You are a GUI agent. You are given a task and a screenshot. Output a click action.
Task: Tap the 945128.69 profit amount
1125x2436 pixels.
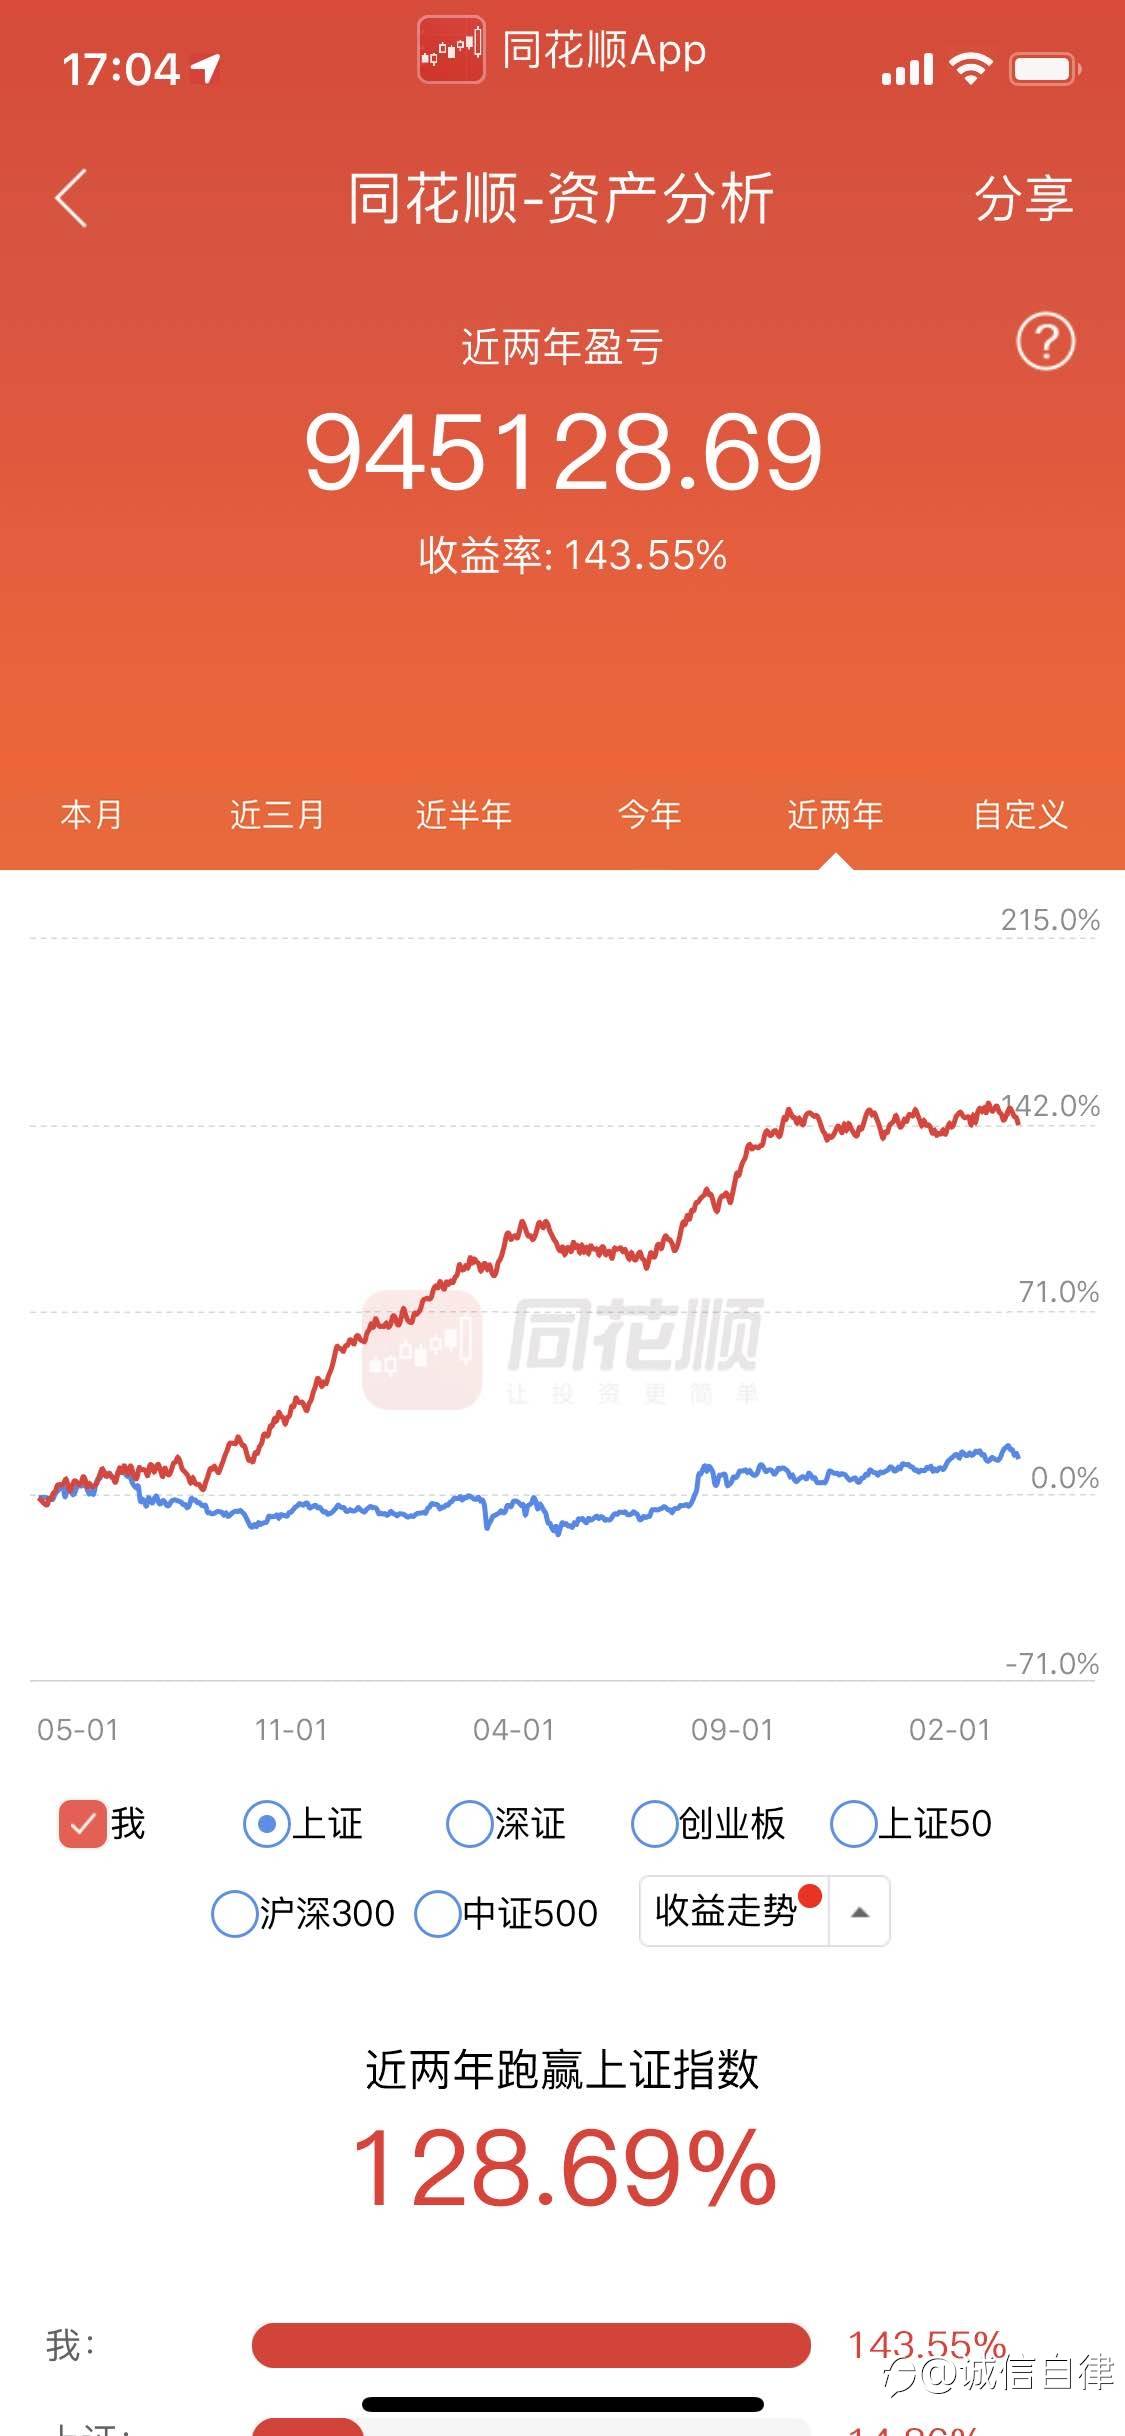[x=563, y=453]
